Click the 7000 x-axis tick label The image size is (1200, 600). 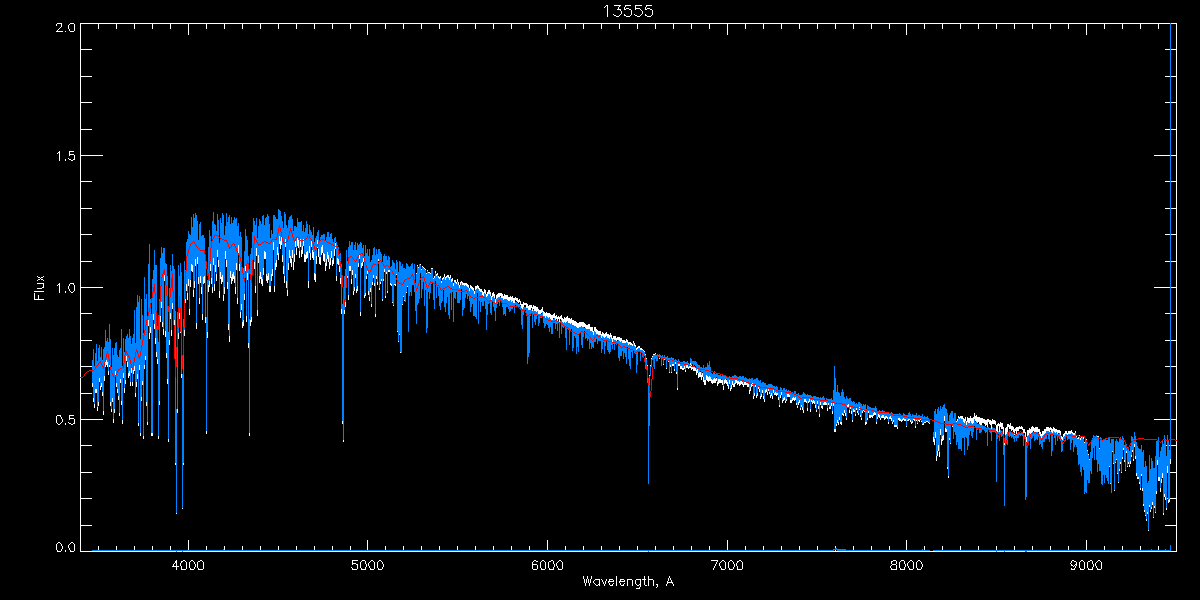pyautogui.click(x=727, y=563)
